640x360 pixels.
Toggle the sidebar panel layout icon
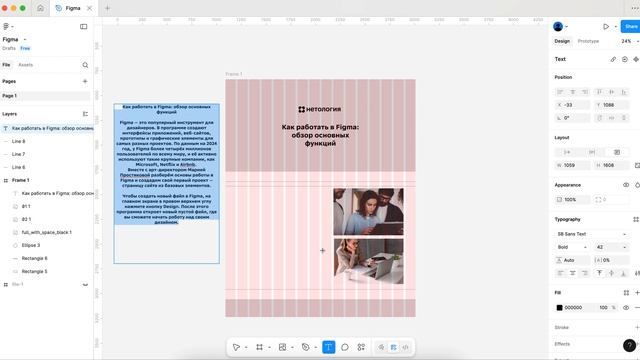(x=83, y=27)
